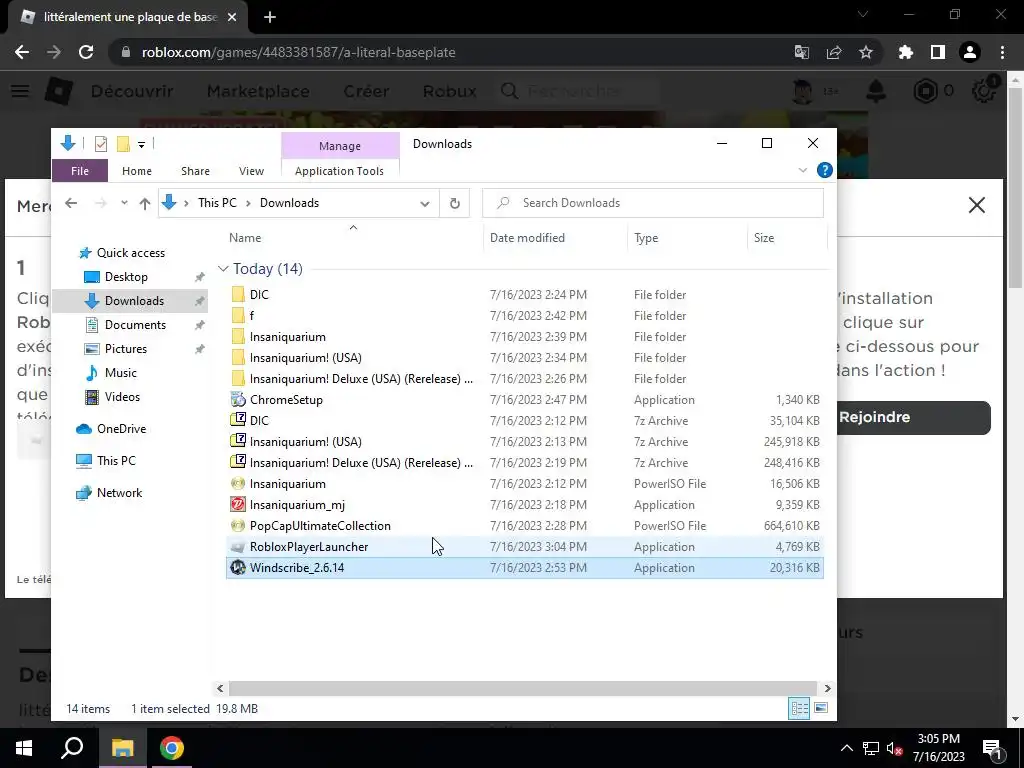Viewport: 1024px width, 768px height.
Task: Switch to Large icons view button
Action: point(821,709)
